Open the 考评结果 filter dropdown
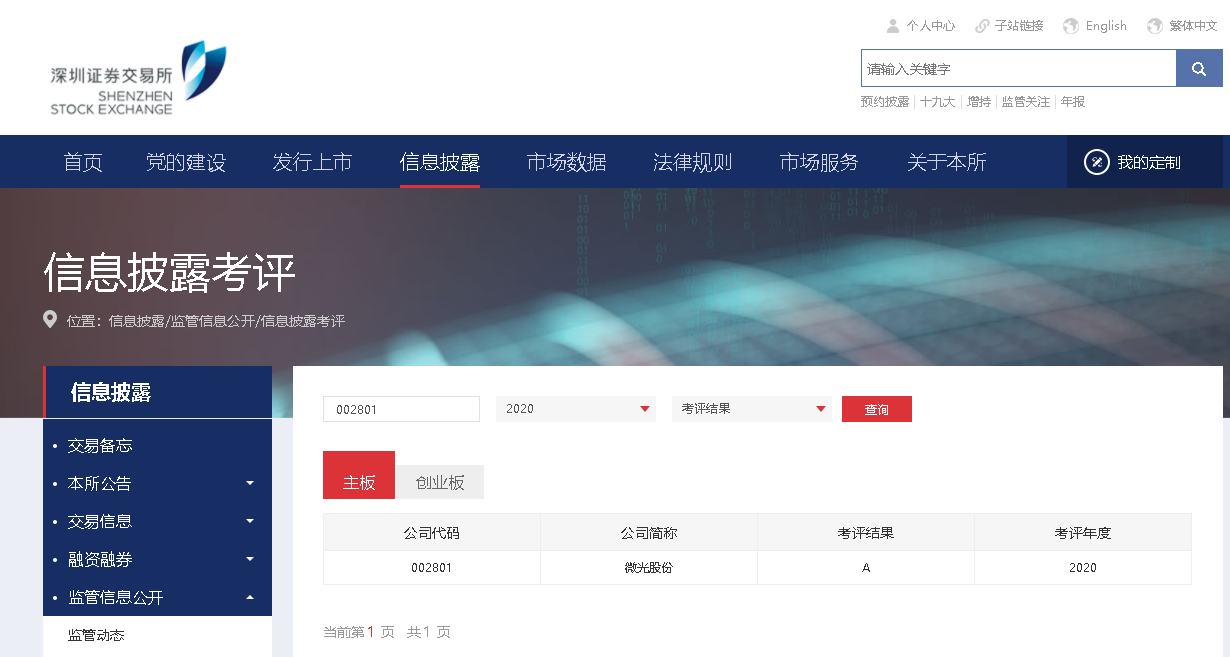1230x657 pixels. [752, 409]
